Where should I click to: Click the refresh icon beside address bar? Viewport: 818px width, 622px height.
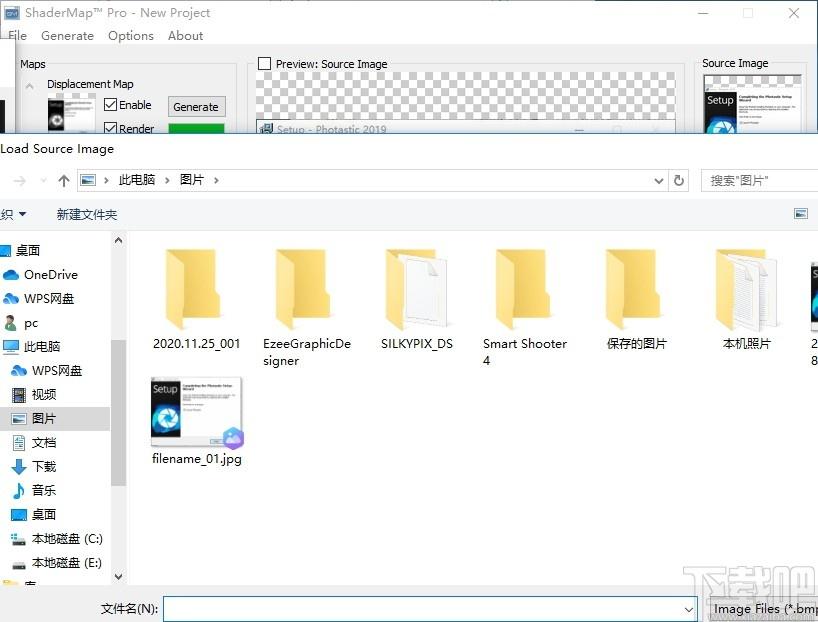pos(679,181)
